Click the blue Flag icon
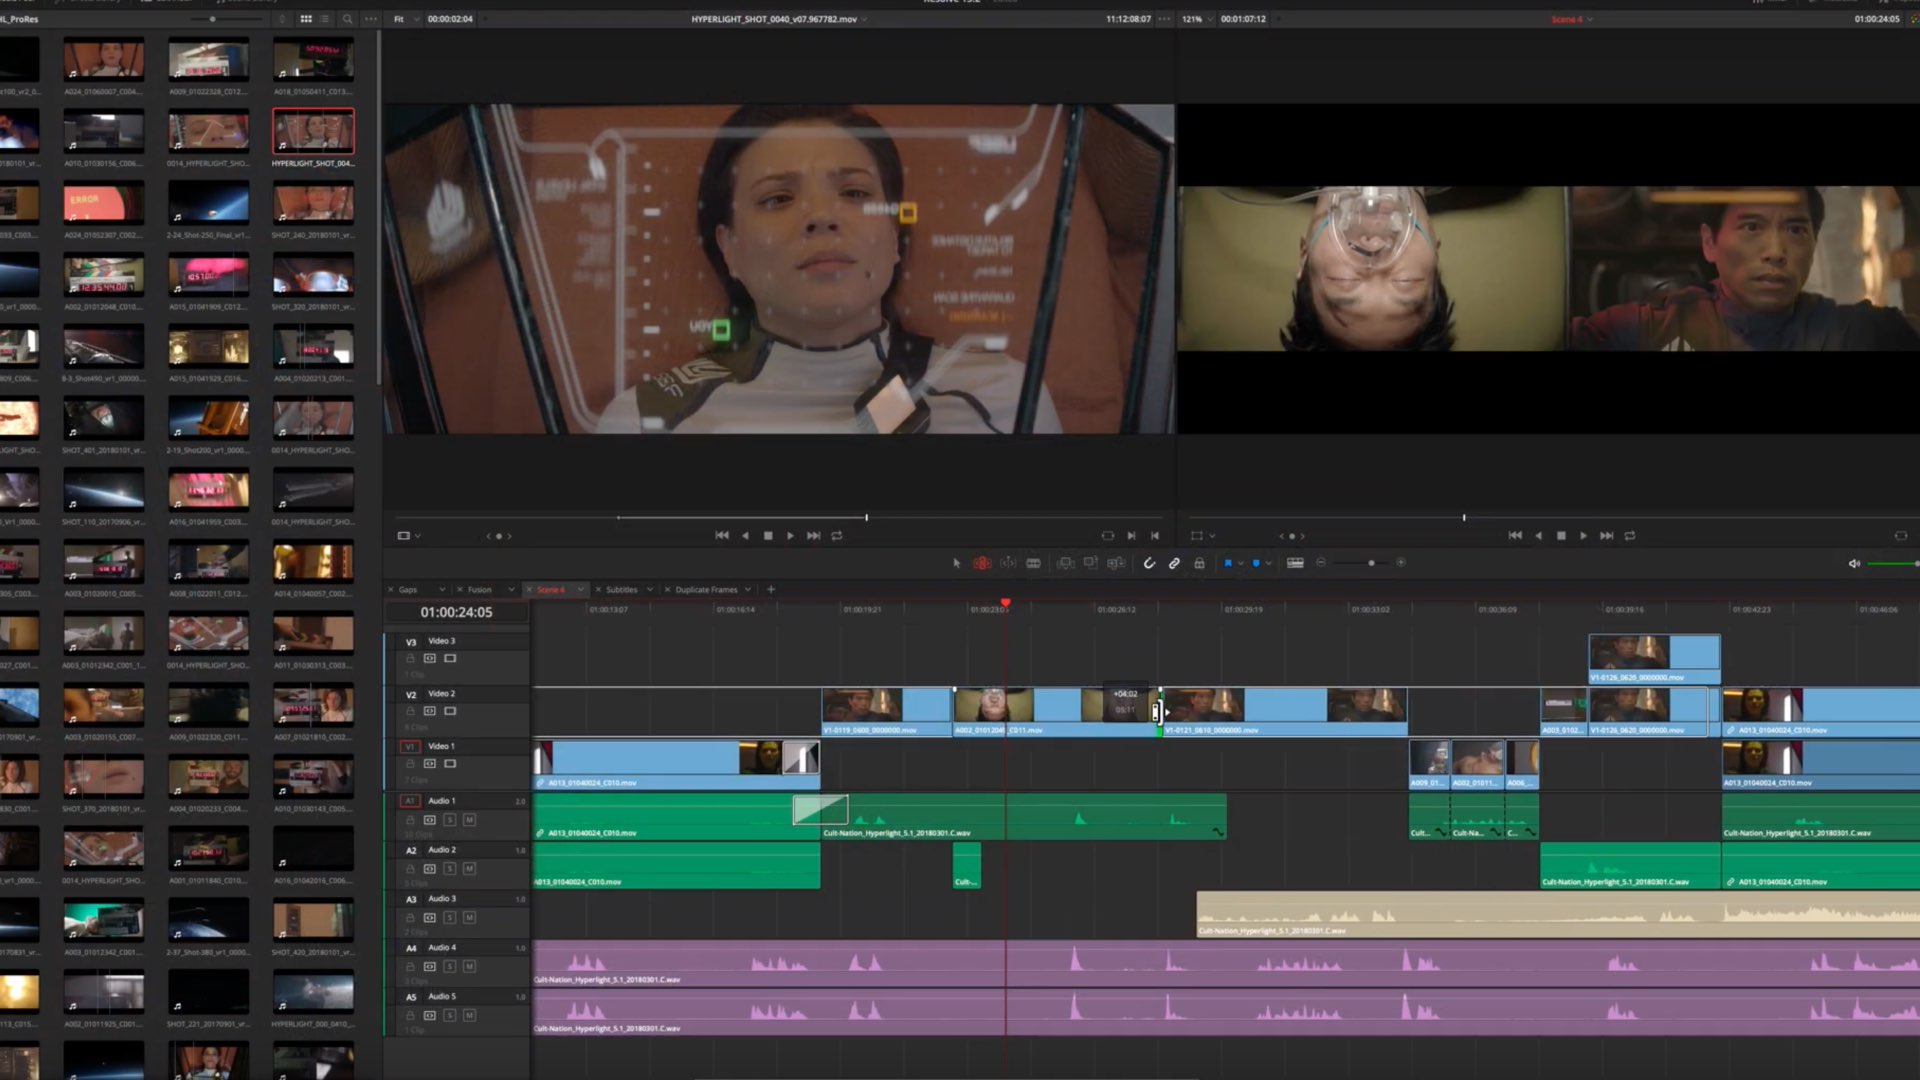 point(1228,563)
